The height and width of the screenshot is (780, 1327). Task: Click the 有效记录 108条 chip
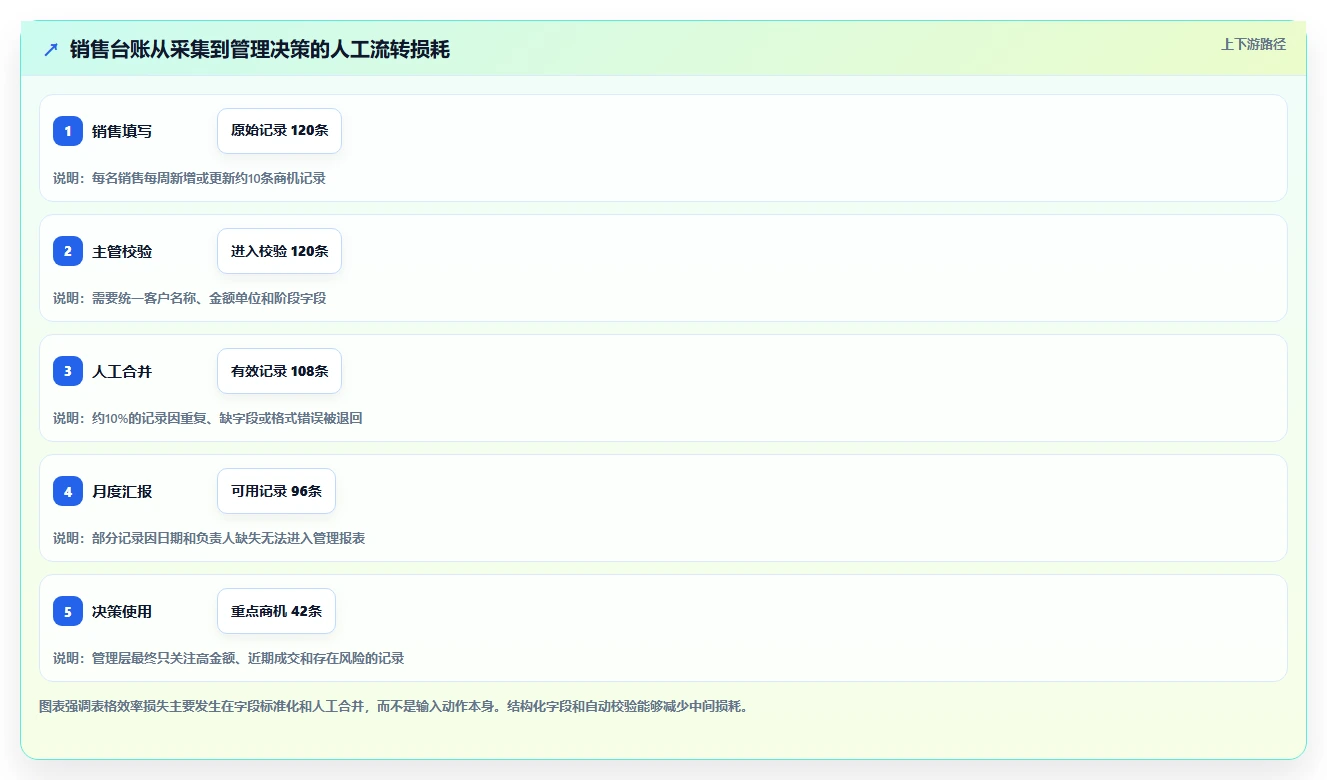pos(279,371)
